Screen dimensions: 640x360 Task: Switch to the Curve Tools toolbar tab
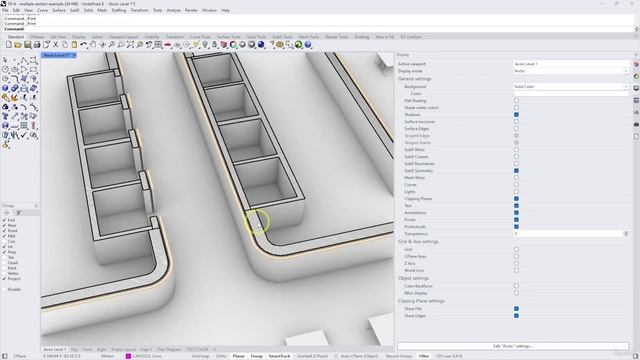200,37
